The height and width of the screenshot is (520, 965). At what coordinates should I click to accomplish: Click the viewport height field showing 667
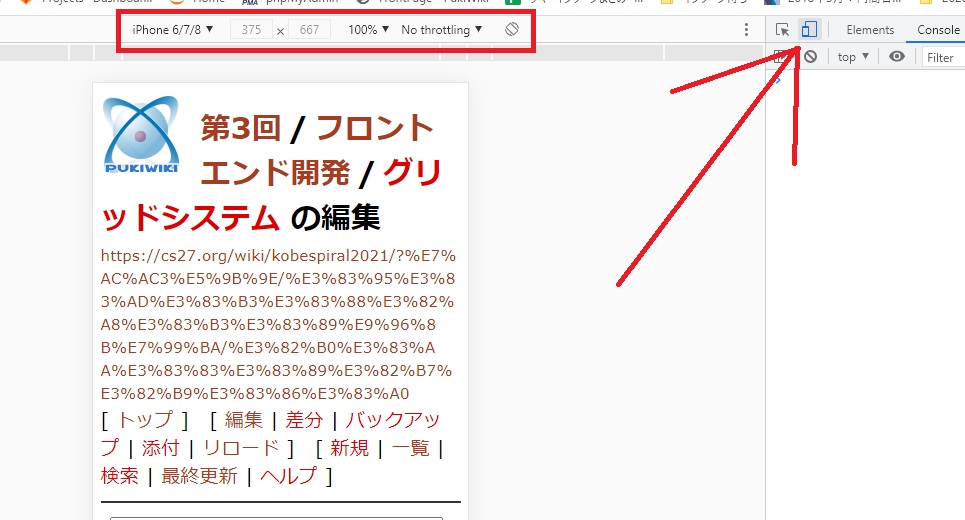click(309, 30)
